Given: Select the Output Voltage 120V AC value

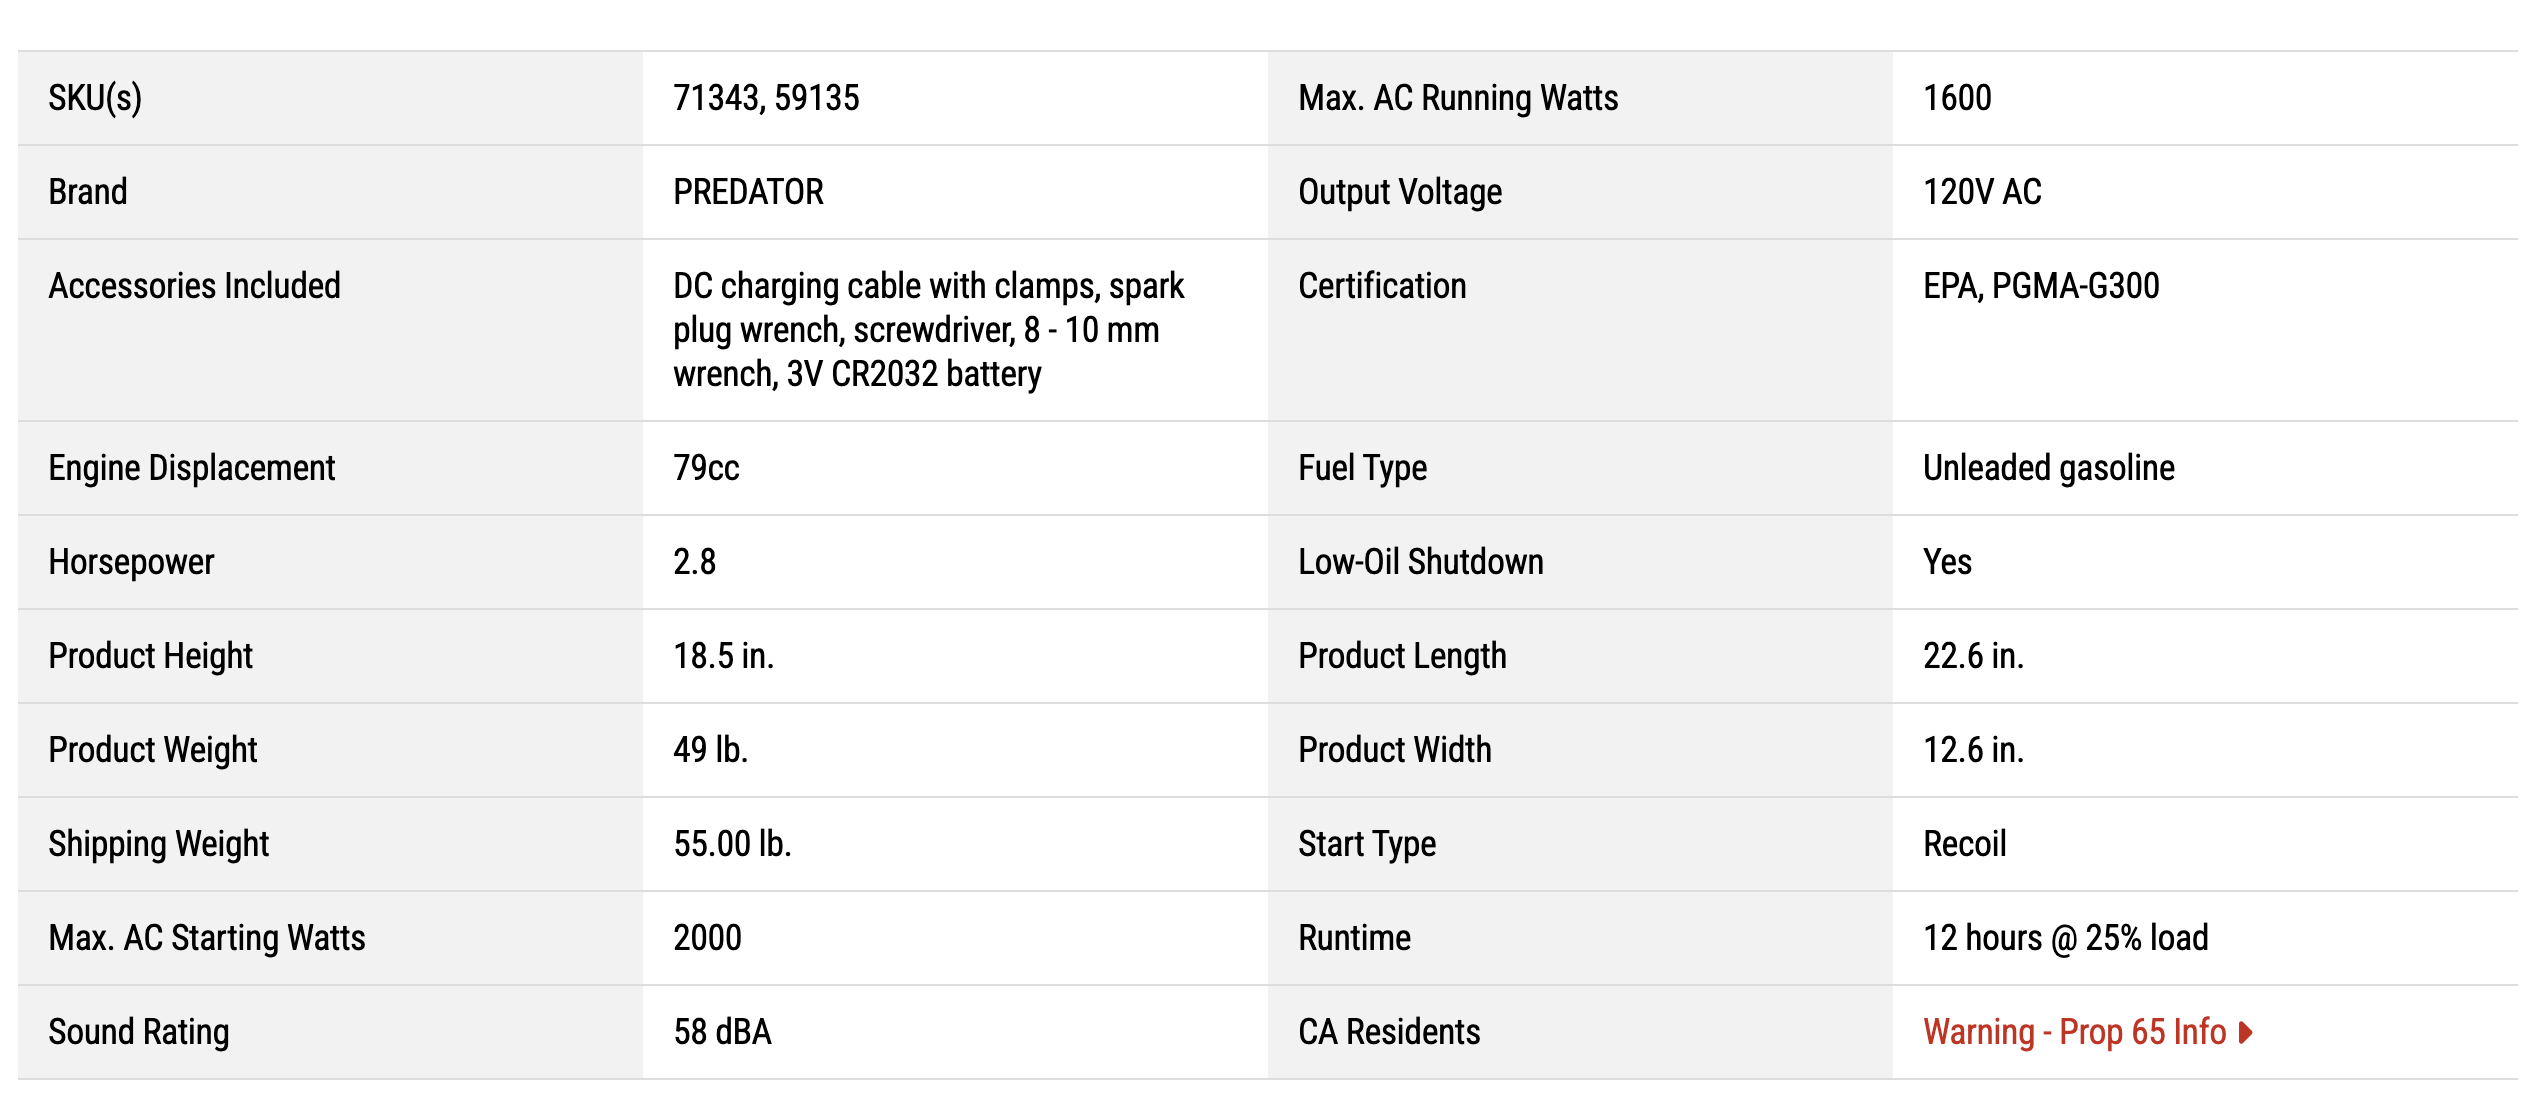Looking at the screenshot, I should [1982, 192].
